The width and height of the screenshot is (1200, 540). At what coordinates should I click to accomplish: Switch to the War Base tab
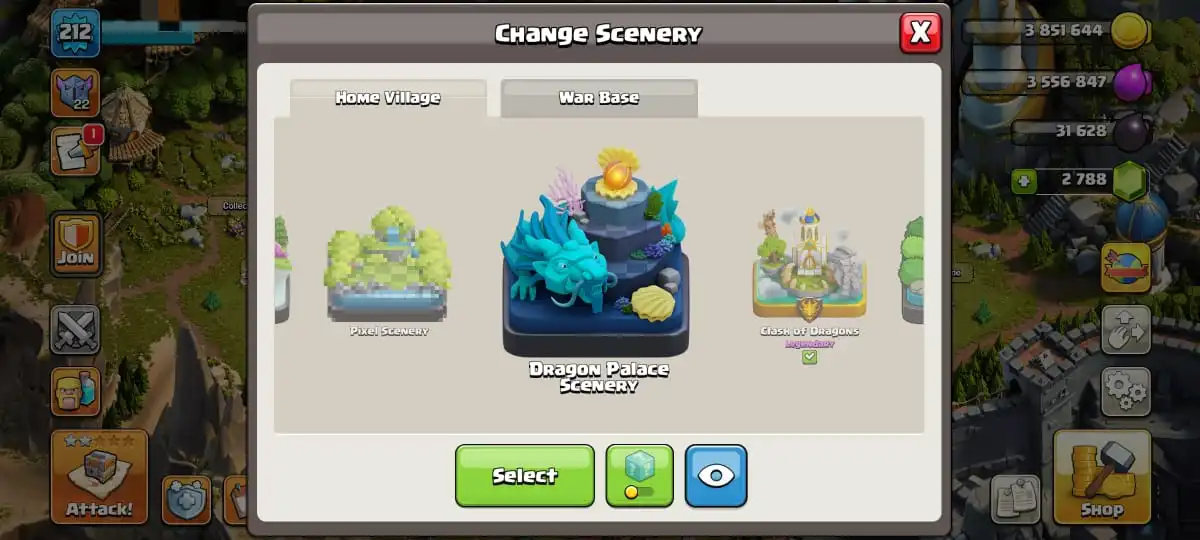coord(599,98)
